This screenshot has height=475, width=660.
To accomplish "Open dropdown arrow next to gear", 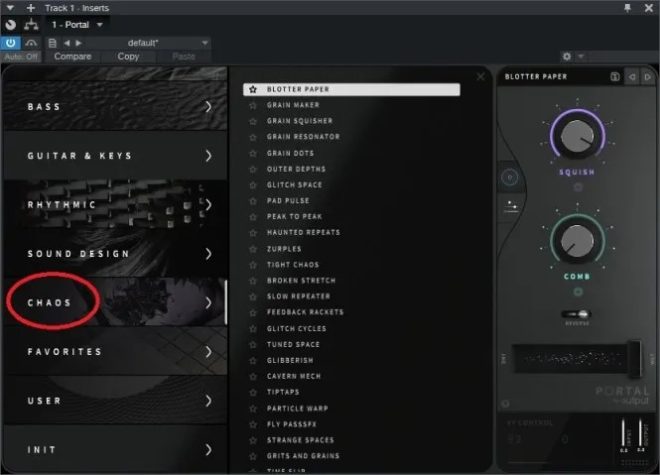I will point(581,56).
